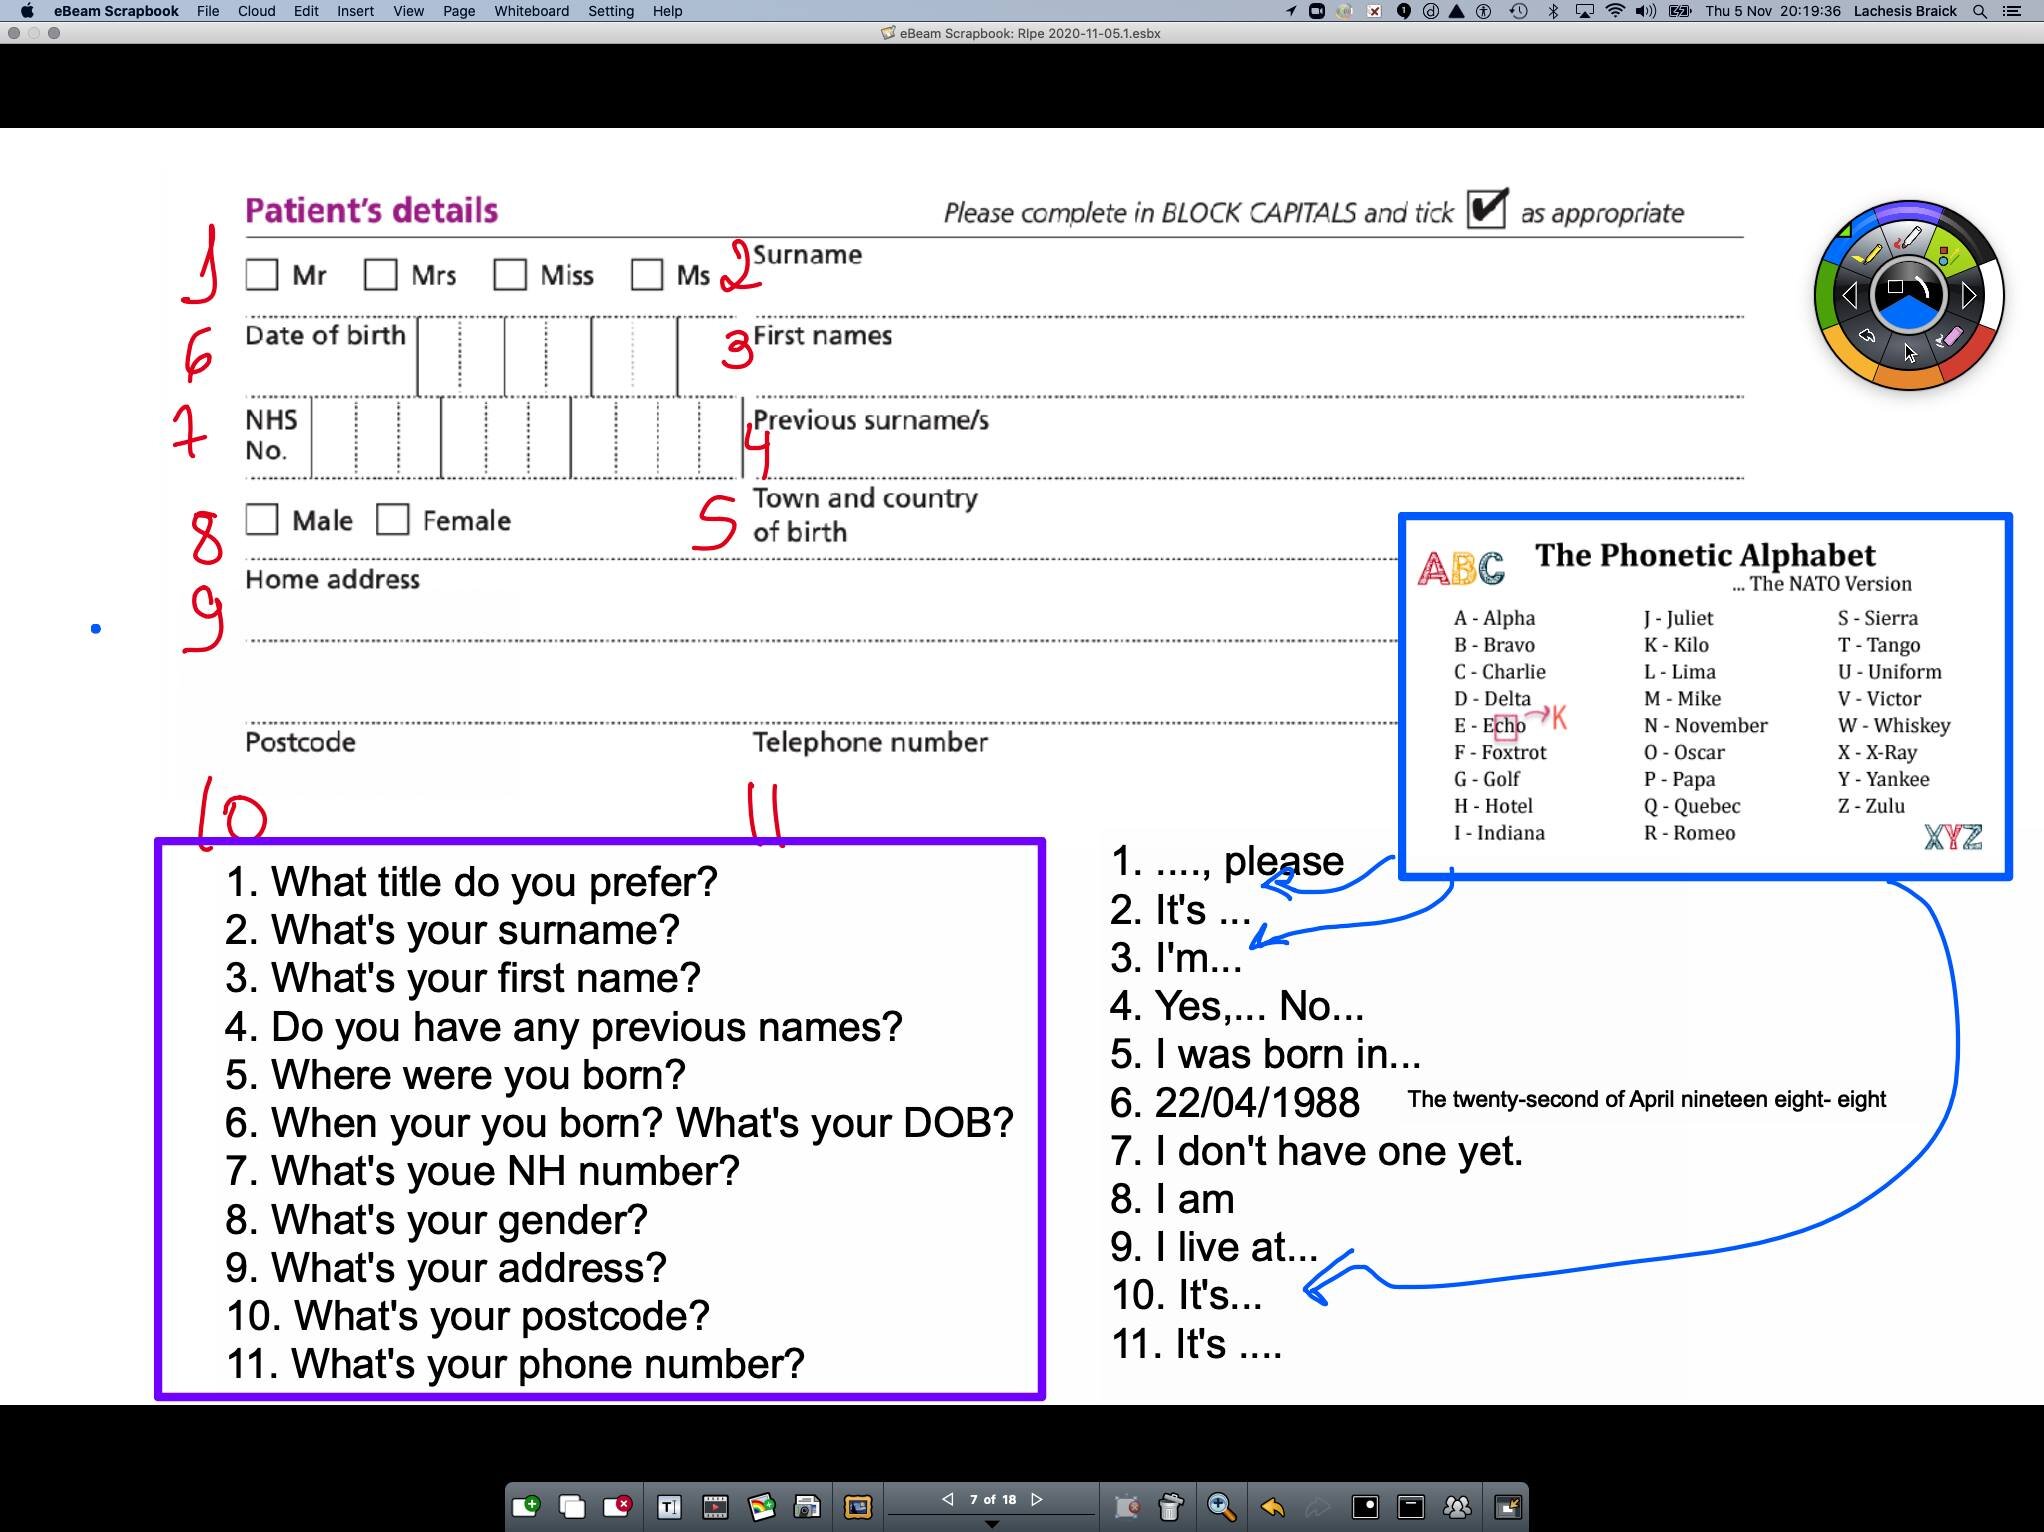Screen dimensions: 2044x1532
Task: Tick the Mr checkbox
Action: pyautogui.click(x=261, y=274)
